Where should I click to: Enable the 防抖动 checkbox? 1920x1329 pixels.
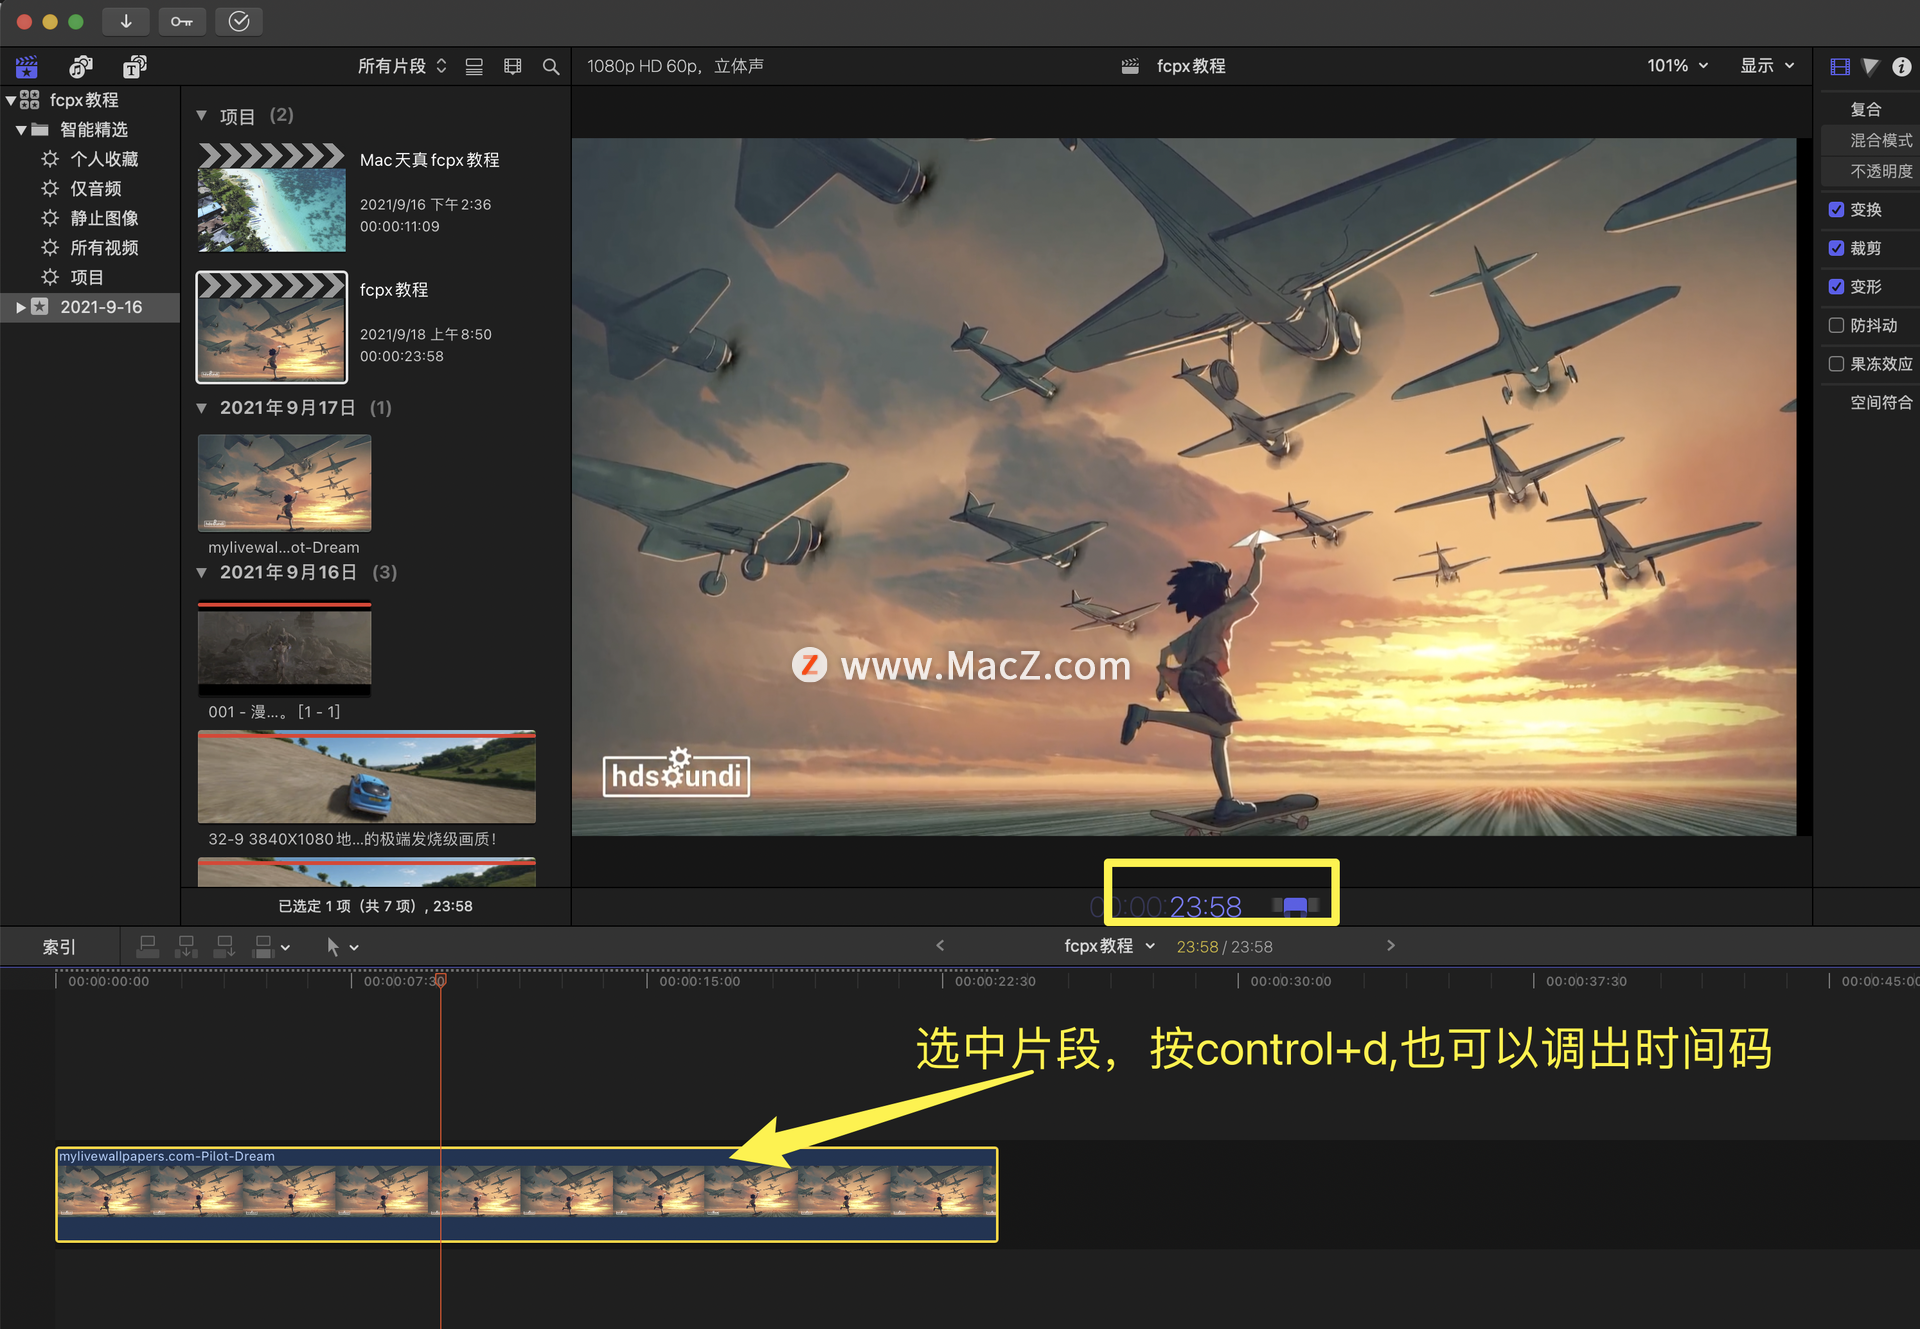(x=1836, y=325)
